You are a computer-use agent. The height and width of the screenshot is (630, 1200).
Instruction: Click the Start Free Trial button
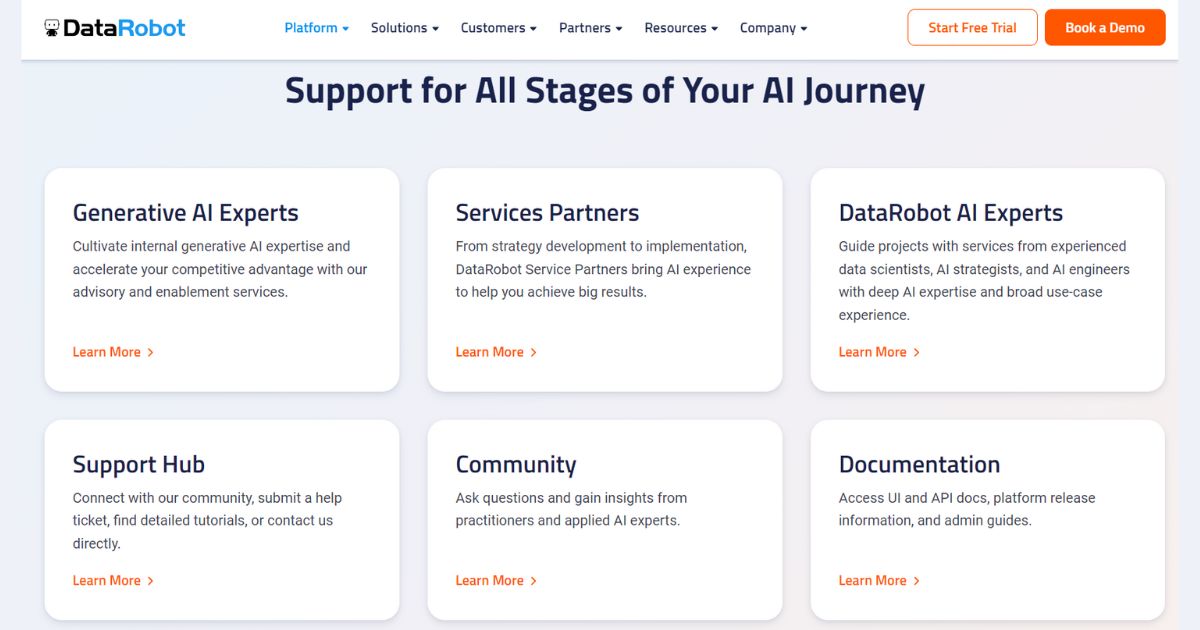pos(972,27)
